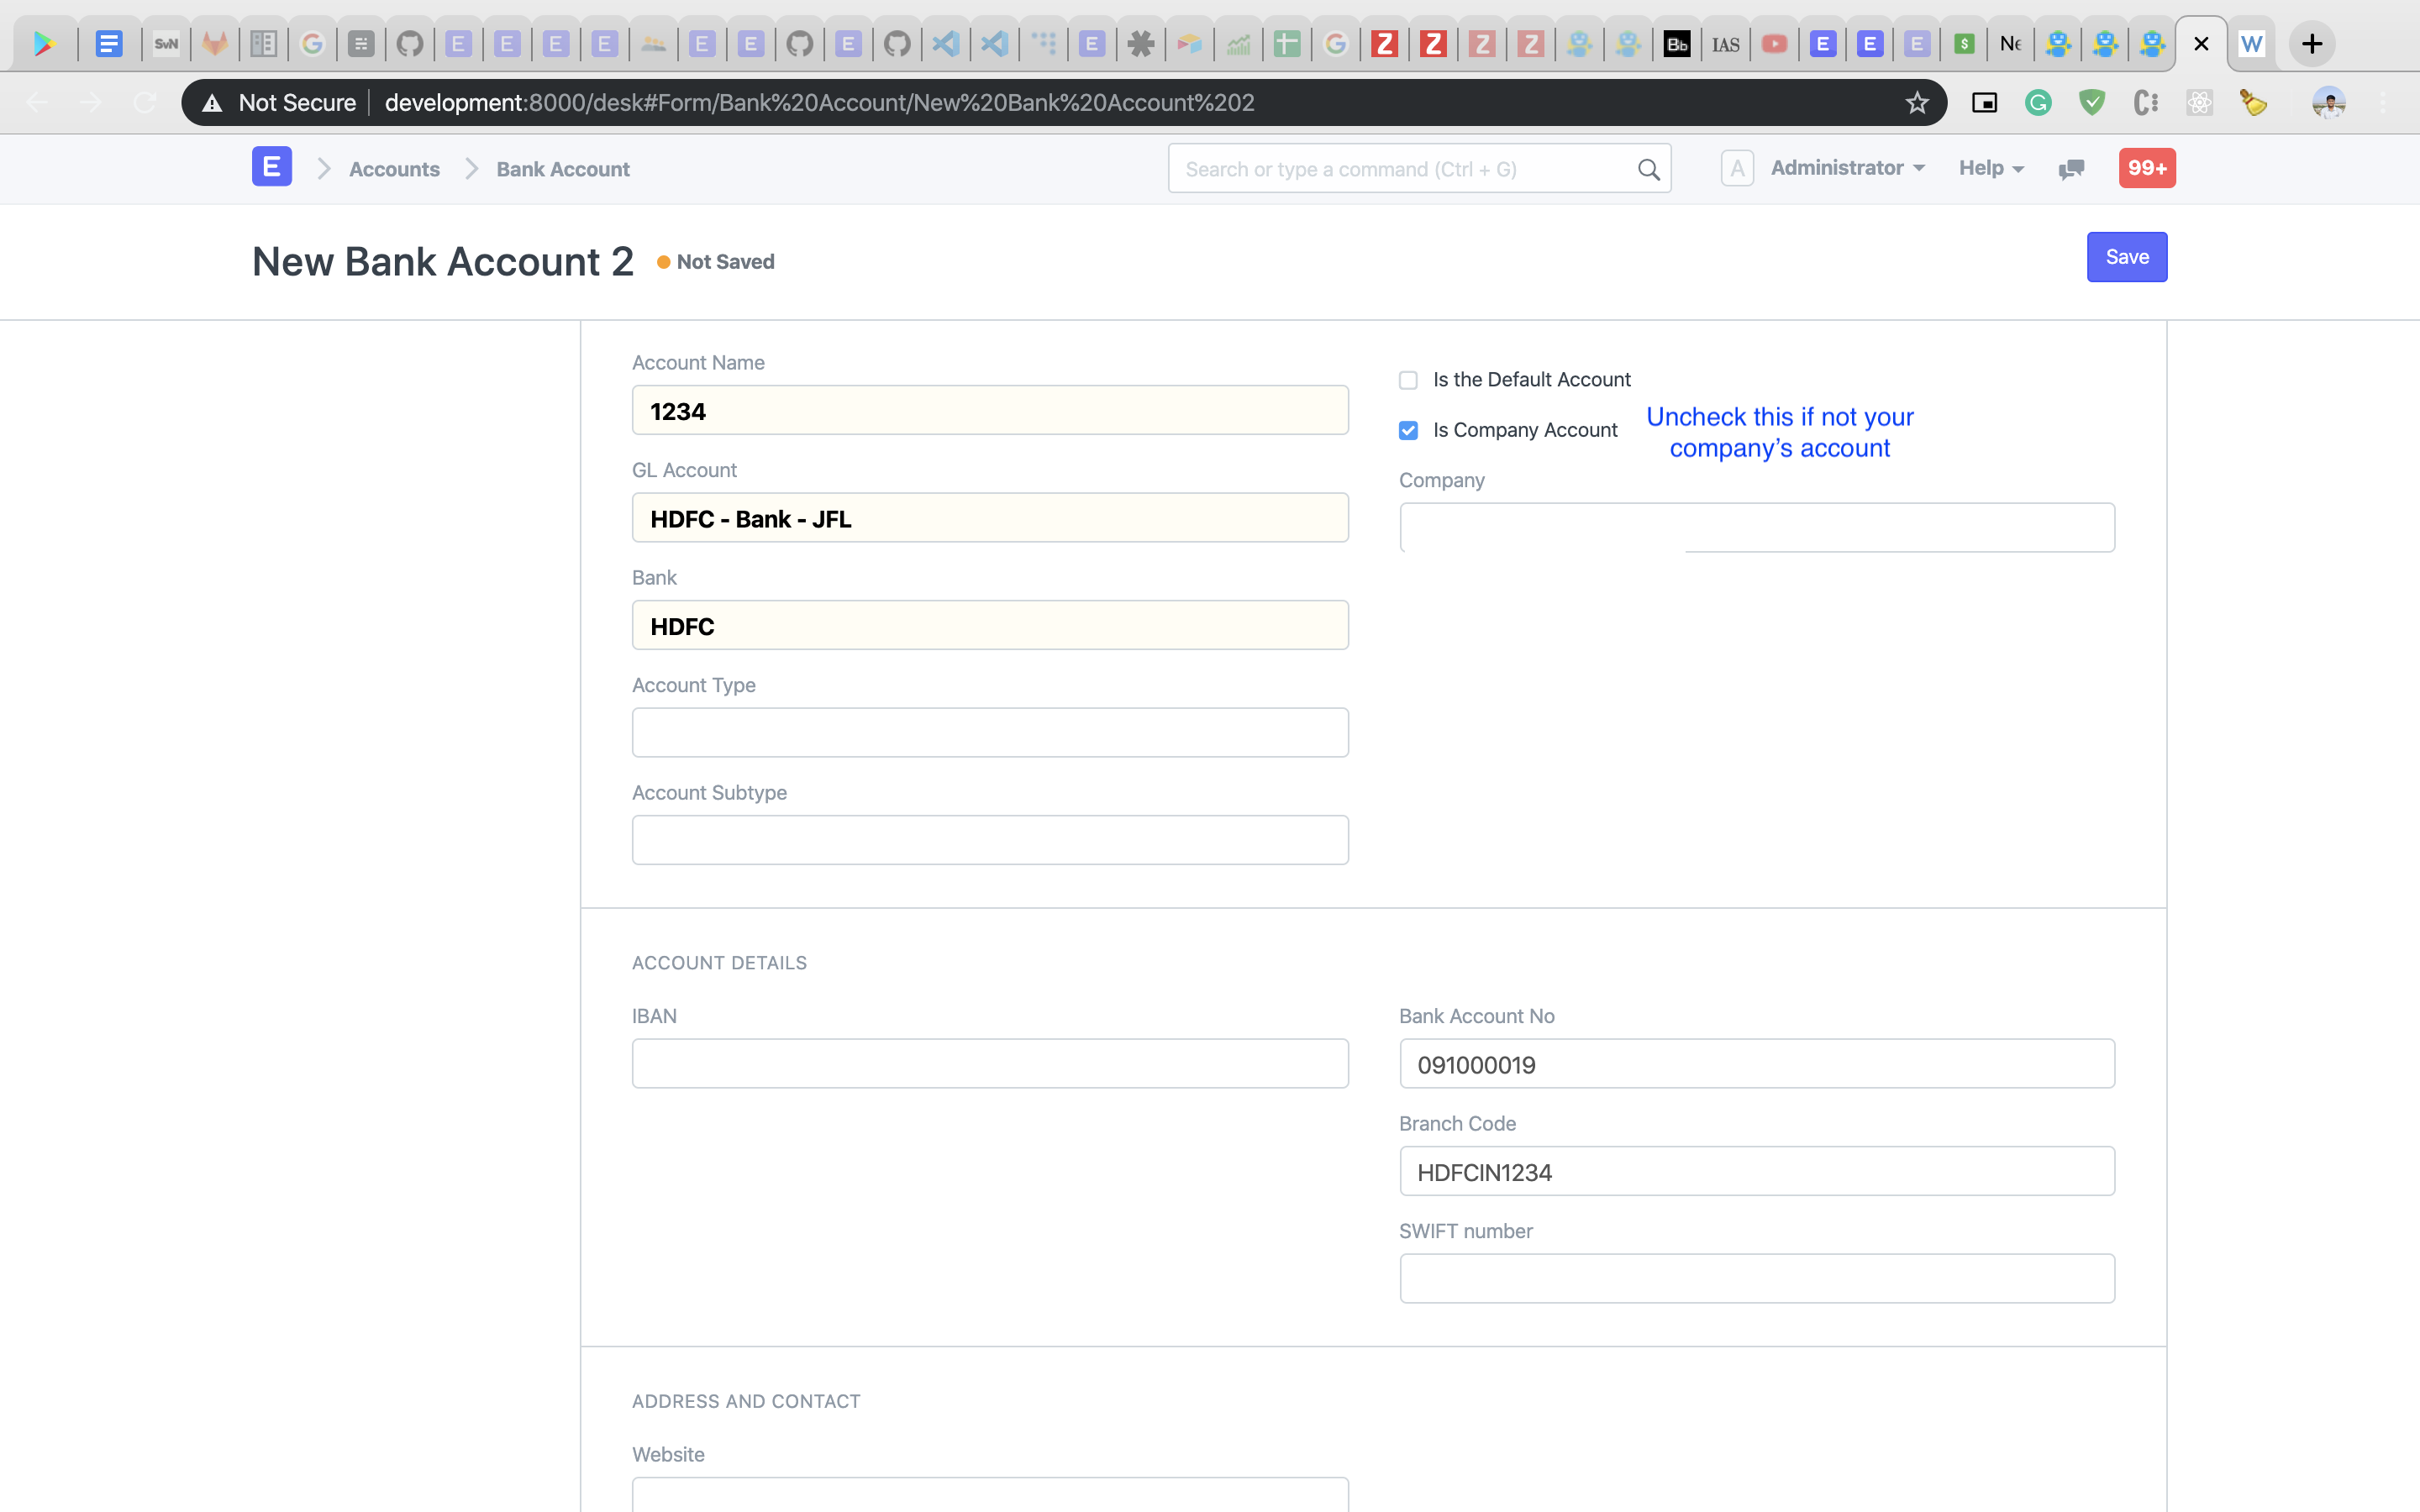2420x1512 pixels.
Task: Edit the Bank Account No field
Action: 1757,1064
